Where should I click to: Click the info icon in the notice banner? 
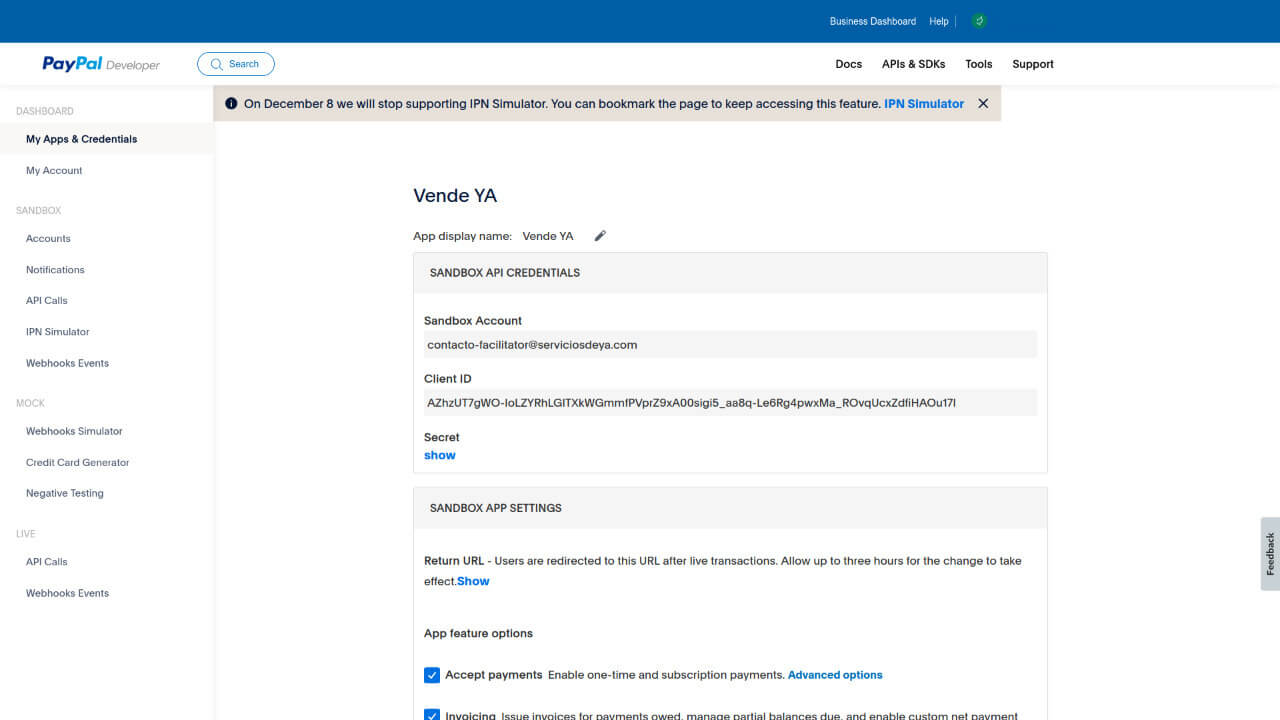231,104
